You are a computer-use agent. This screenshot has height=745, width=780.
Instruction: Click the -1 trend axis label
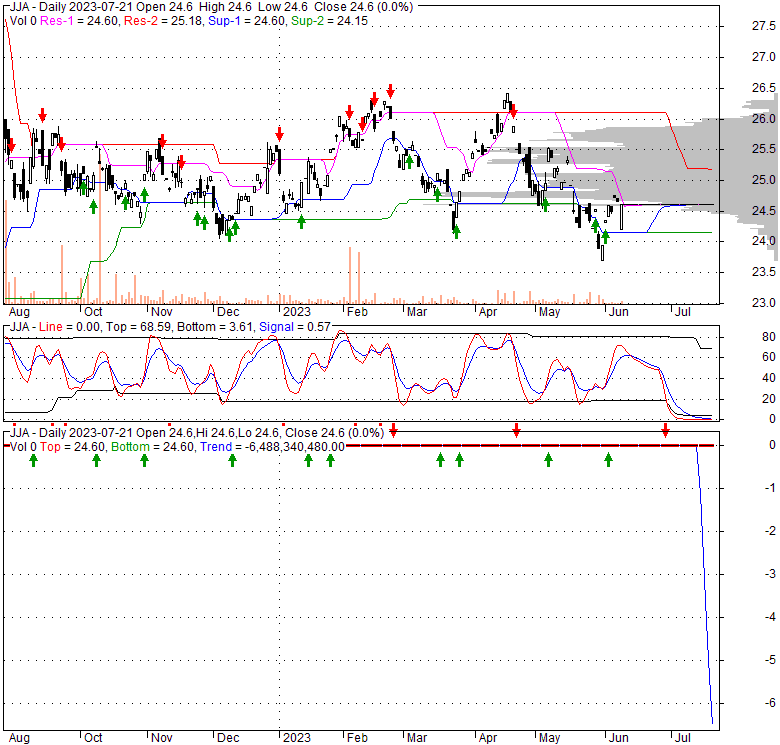point(770,488)
